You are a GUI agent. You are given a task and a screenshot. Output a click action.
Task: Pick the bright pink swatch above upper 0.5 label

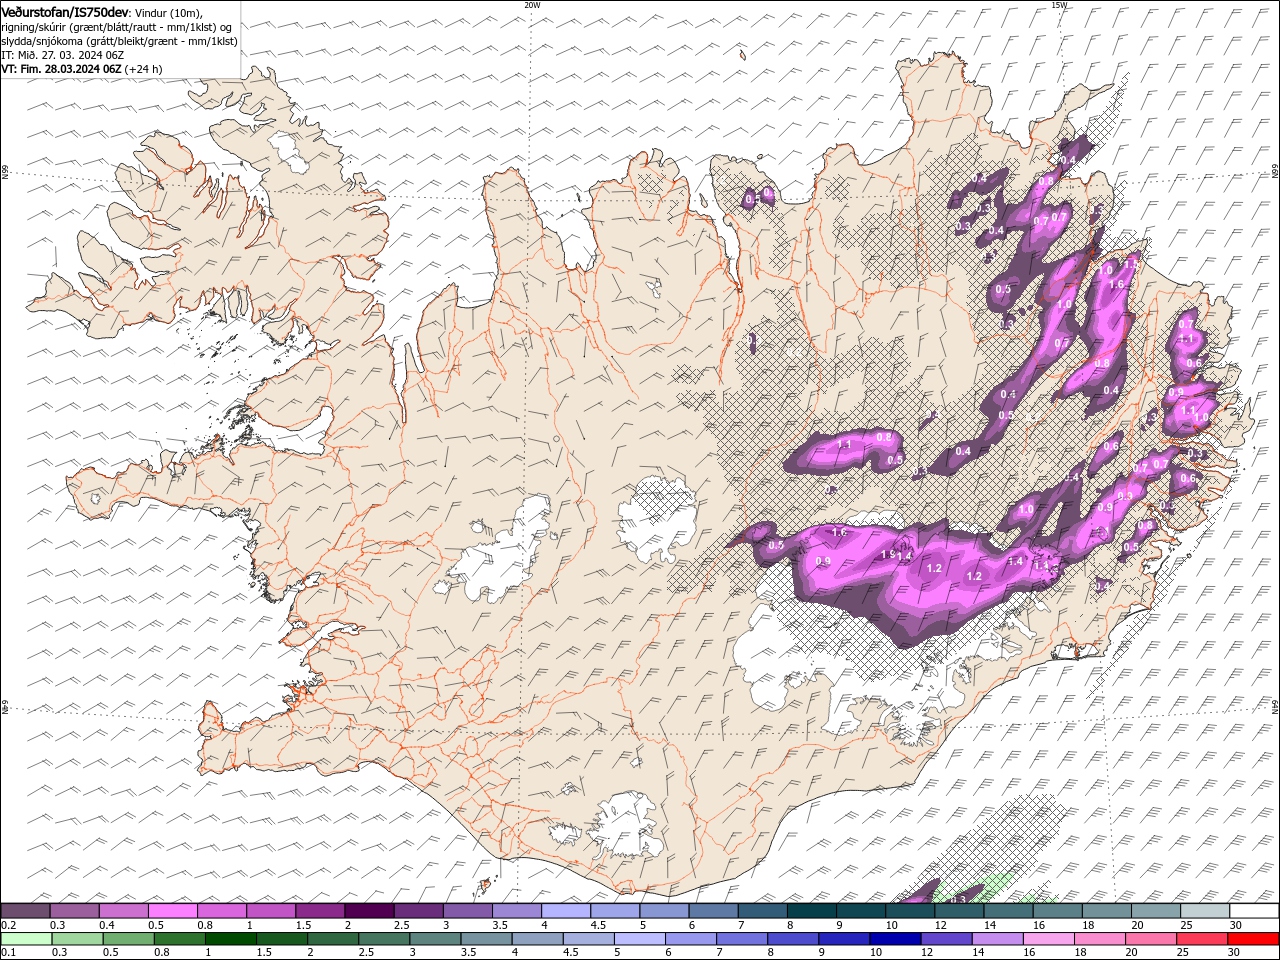click(172, 911)
